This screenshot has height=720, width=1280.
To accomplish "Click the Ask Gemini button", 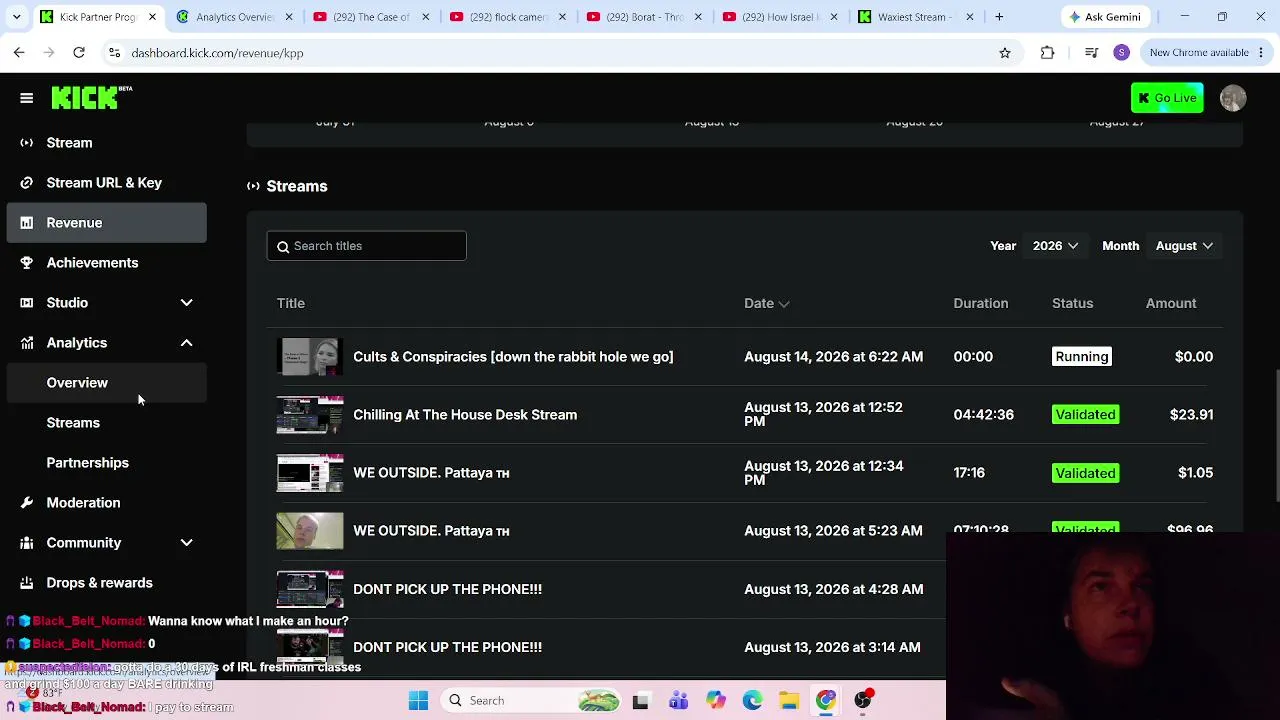I will [x=1104, y=17].
